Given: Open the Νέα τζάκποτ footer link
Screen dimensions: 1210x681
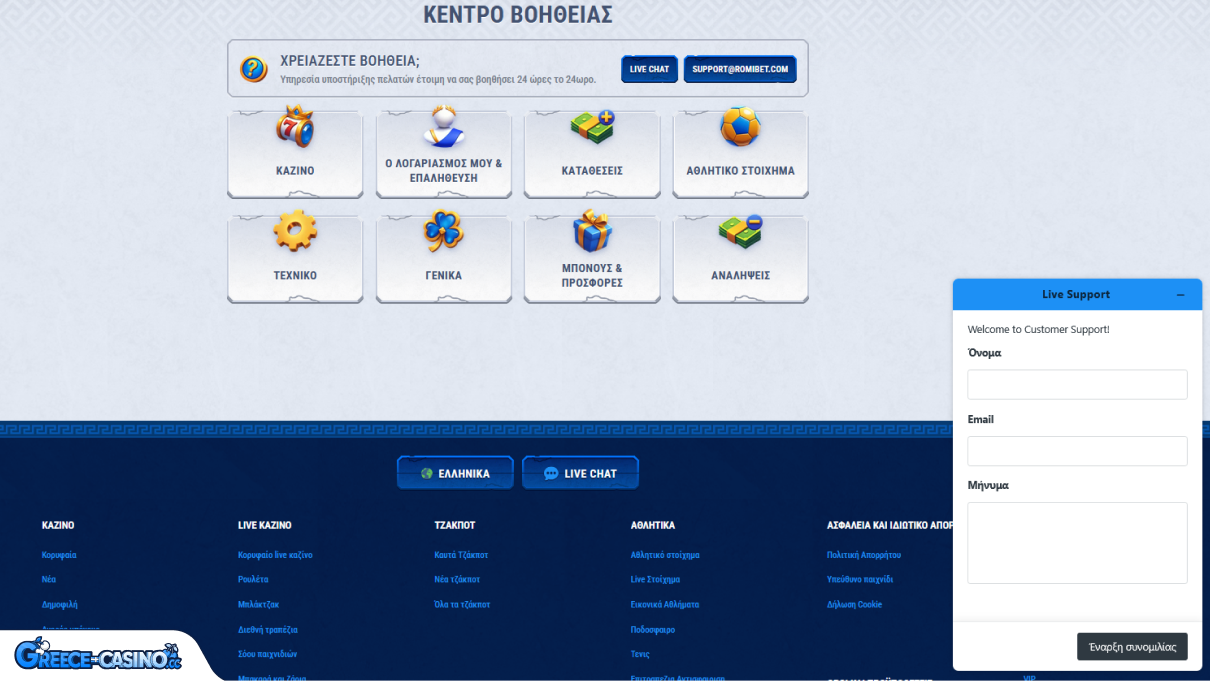Looking at the screenshot, I should [x=457, y=580].
